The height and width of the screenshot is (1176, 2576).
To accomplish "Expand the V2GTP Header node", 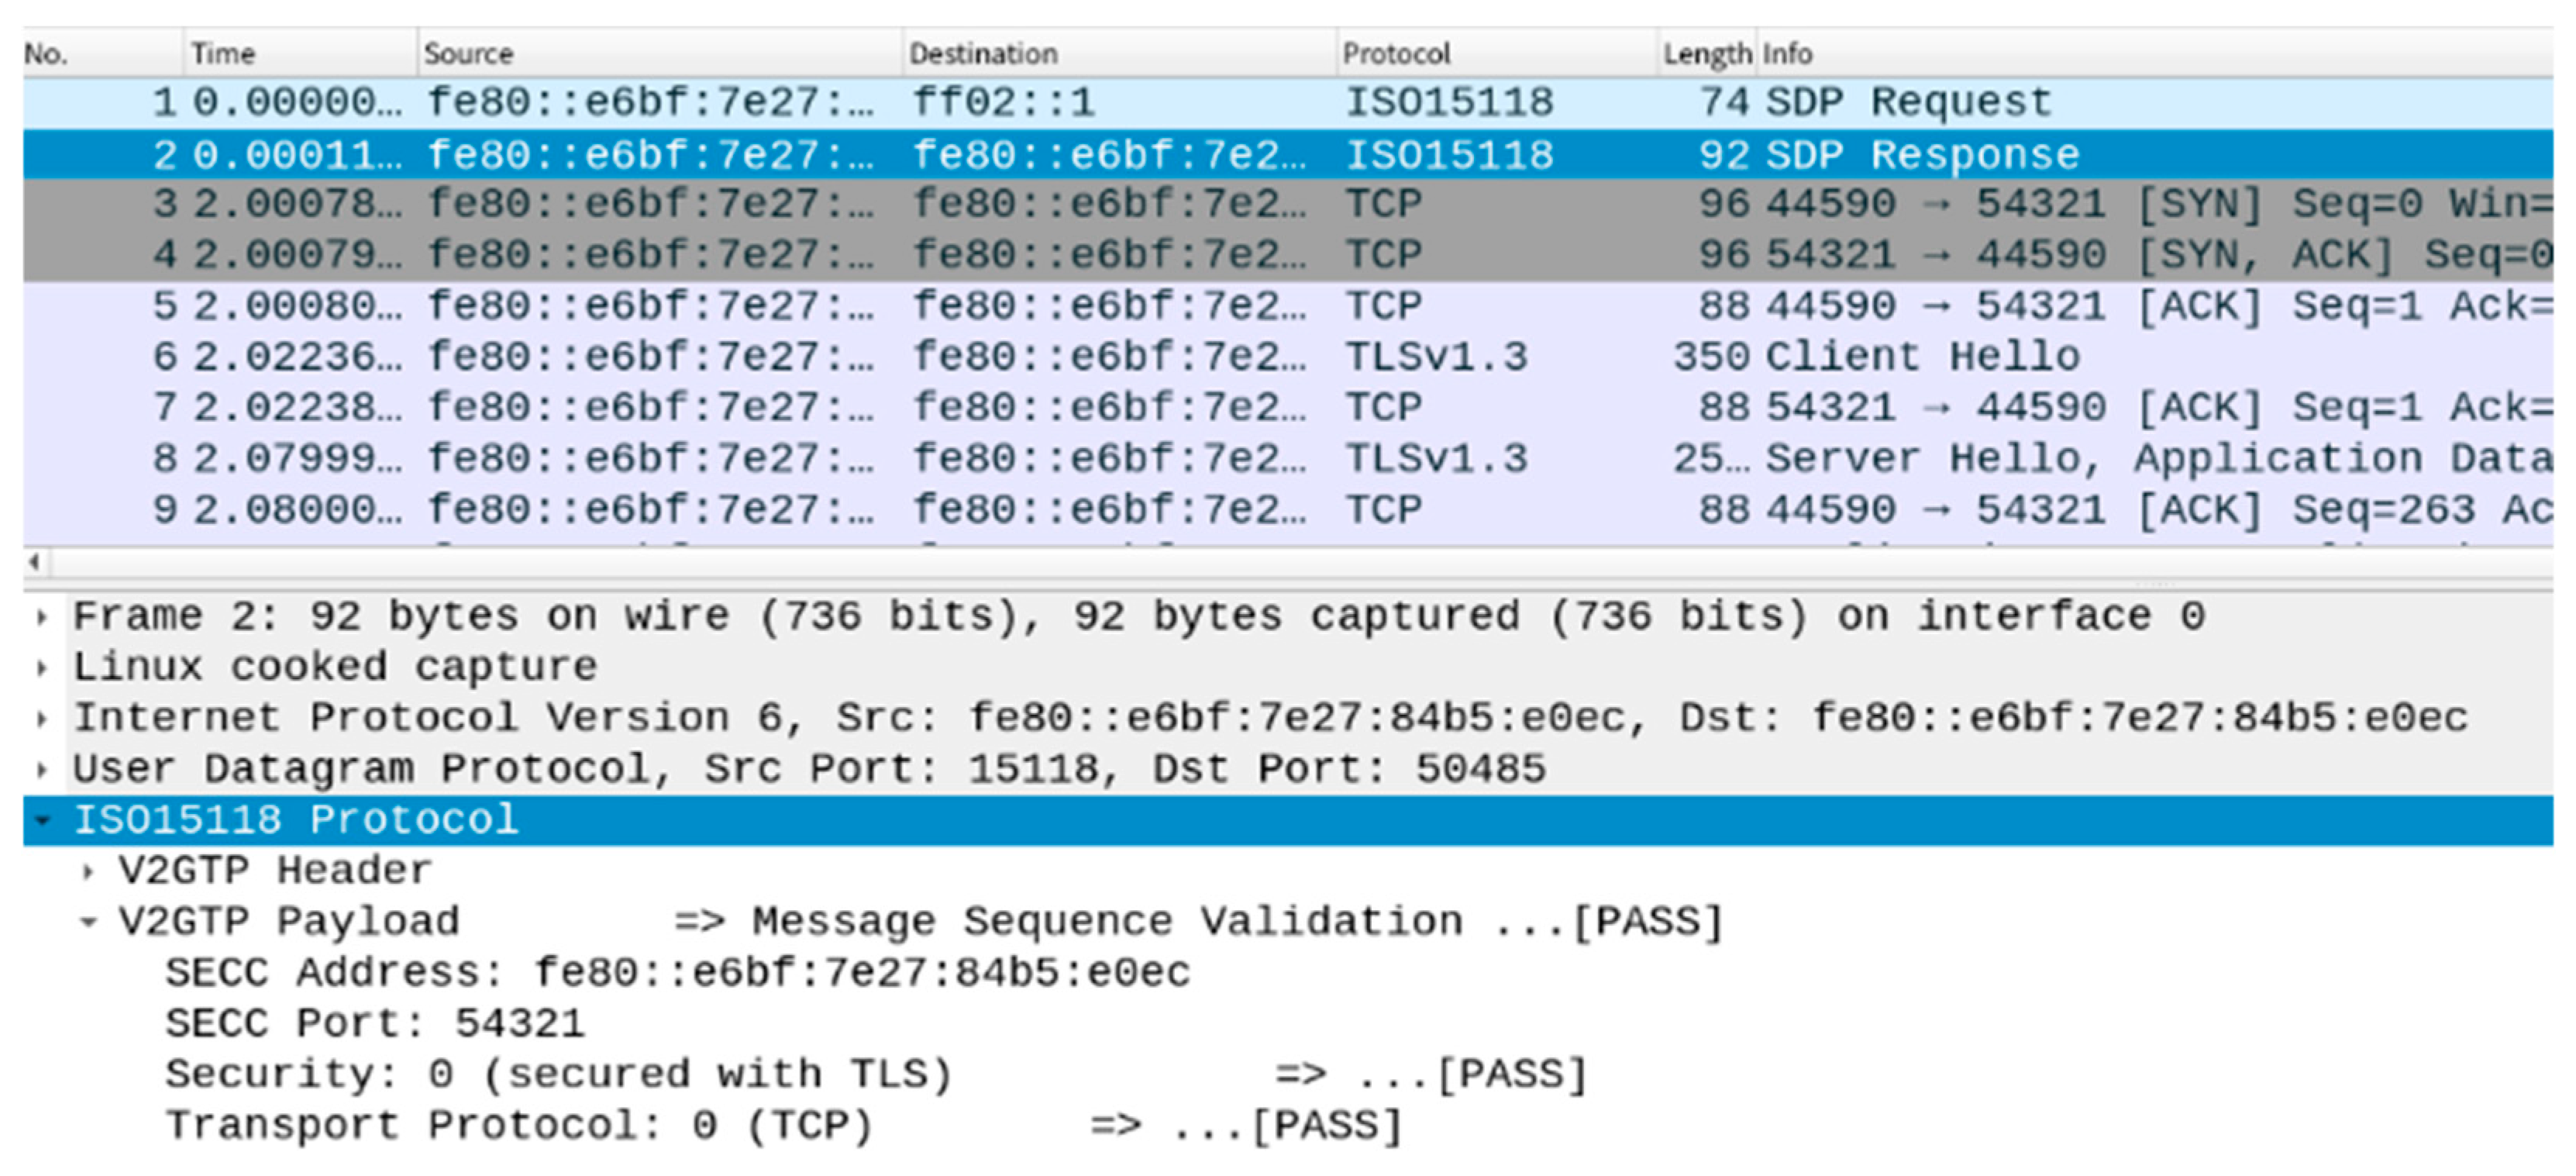I will pos(88,872).
